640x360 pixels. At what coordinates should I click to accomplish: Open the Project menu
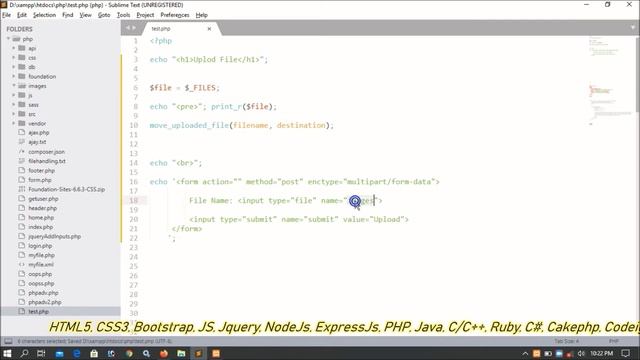pyautogui.click(x=145, y=15)
